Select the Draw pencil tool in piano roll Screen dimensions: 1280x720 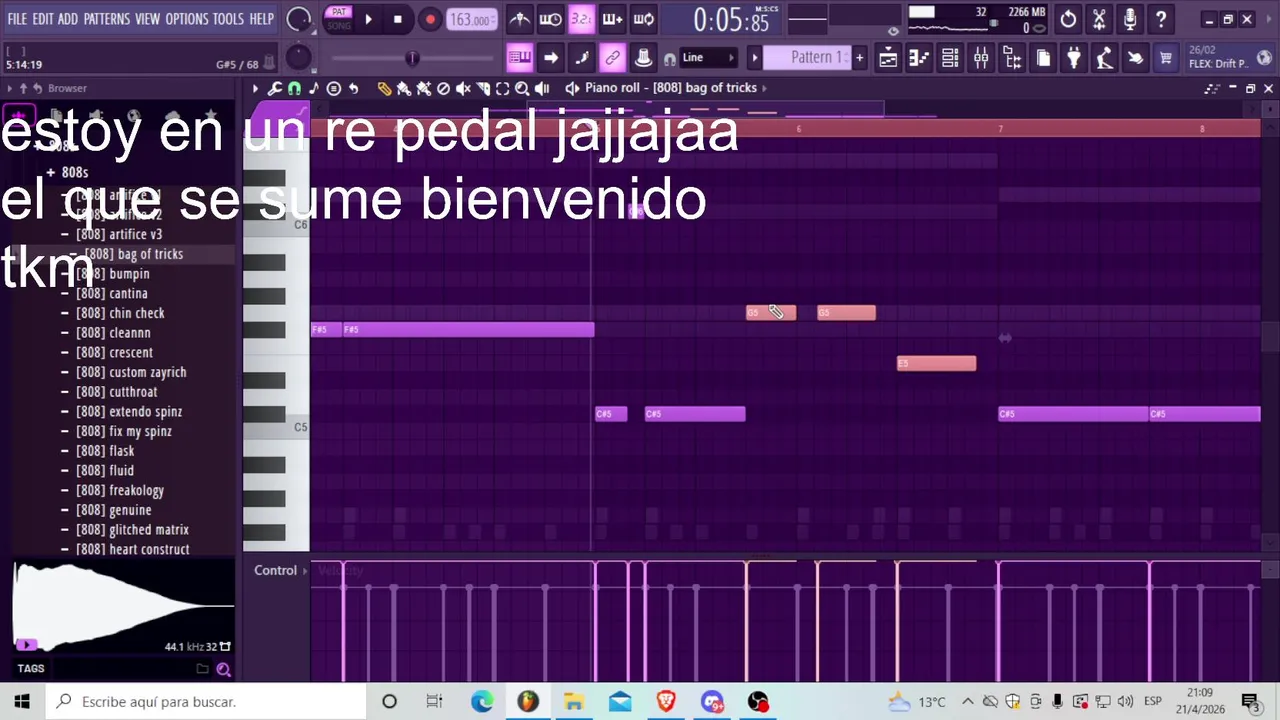[x=384, y=88]
